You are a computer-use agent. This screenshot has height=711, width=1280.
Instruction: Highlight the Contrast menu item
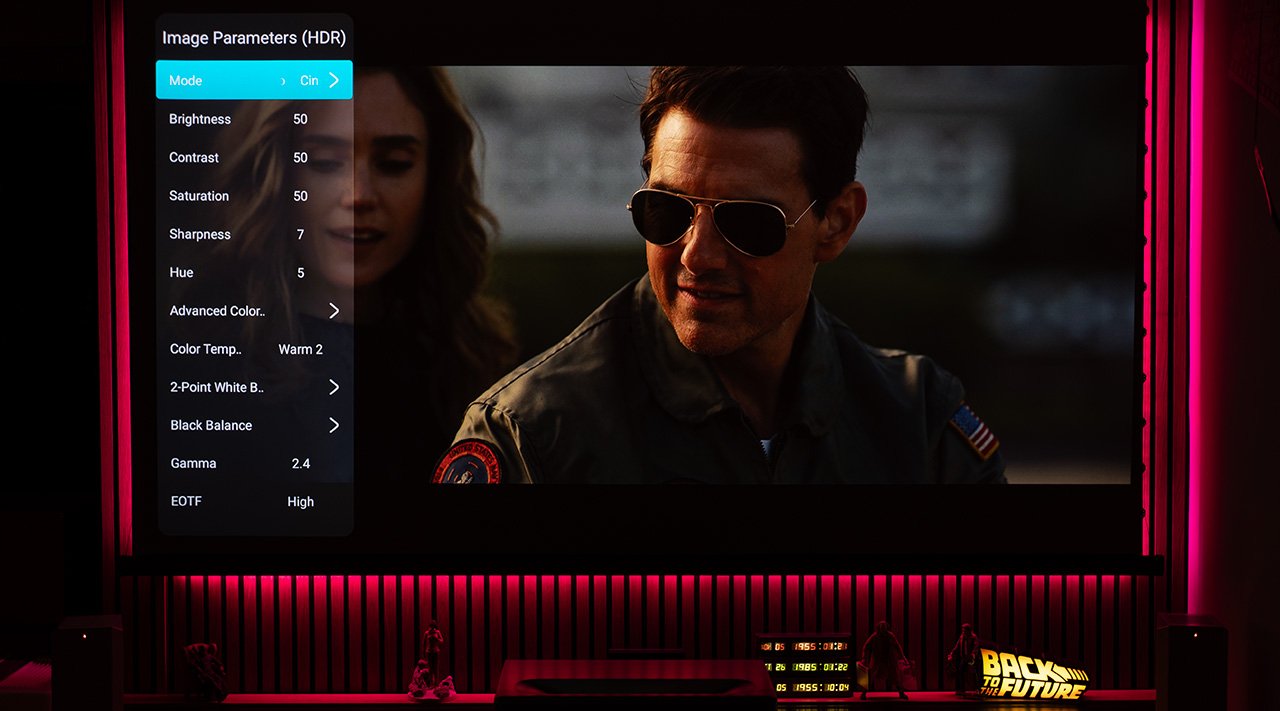[x=194, y=158]
